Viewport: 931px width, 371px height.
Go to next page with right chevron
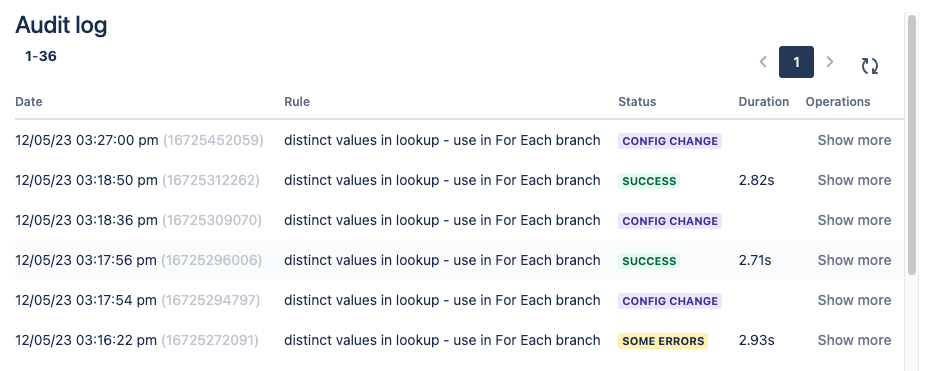[830, 62]
